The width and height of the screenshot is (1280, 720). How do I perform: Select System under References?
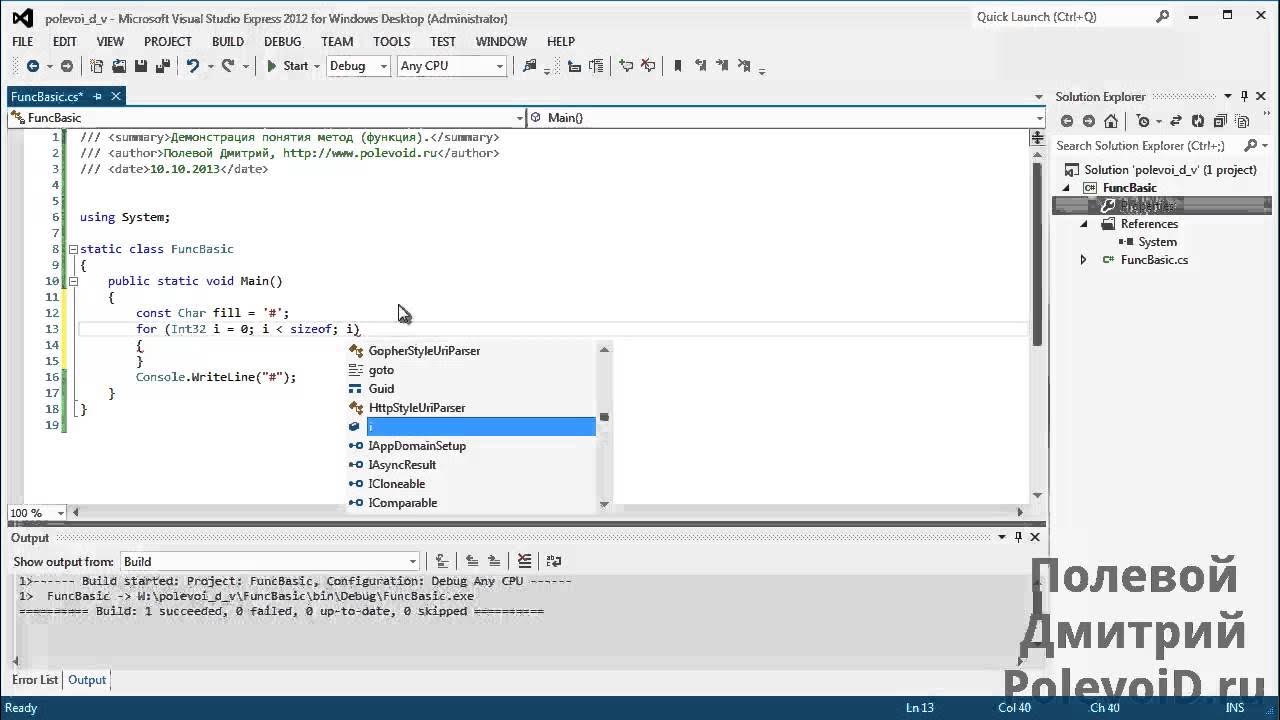[1157, 242]
